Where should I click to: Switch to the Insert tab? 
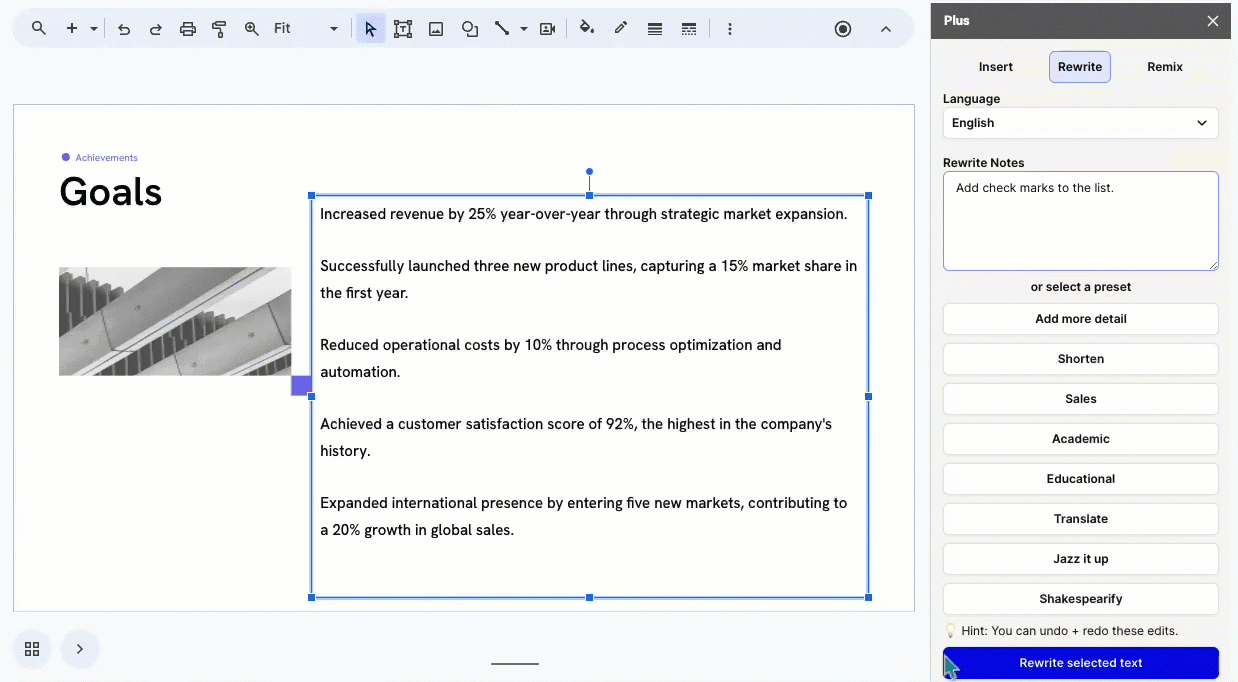[x=996, y=67]
